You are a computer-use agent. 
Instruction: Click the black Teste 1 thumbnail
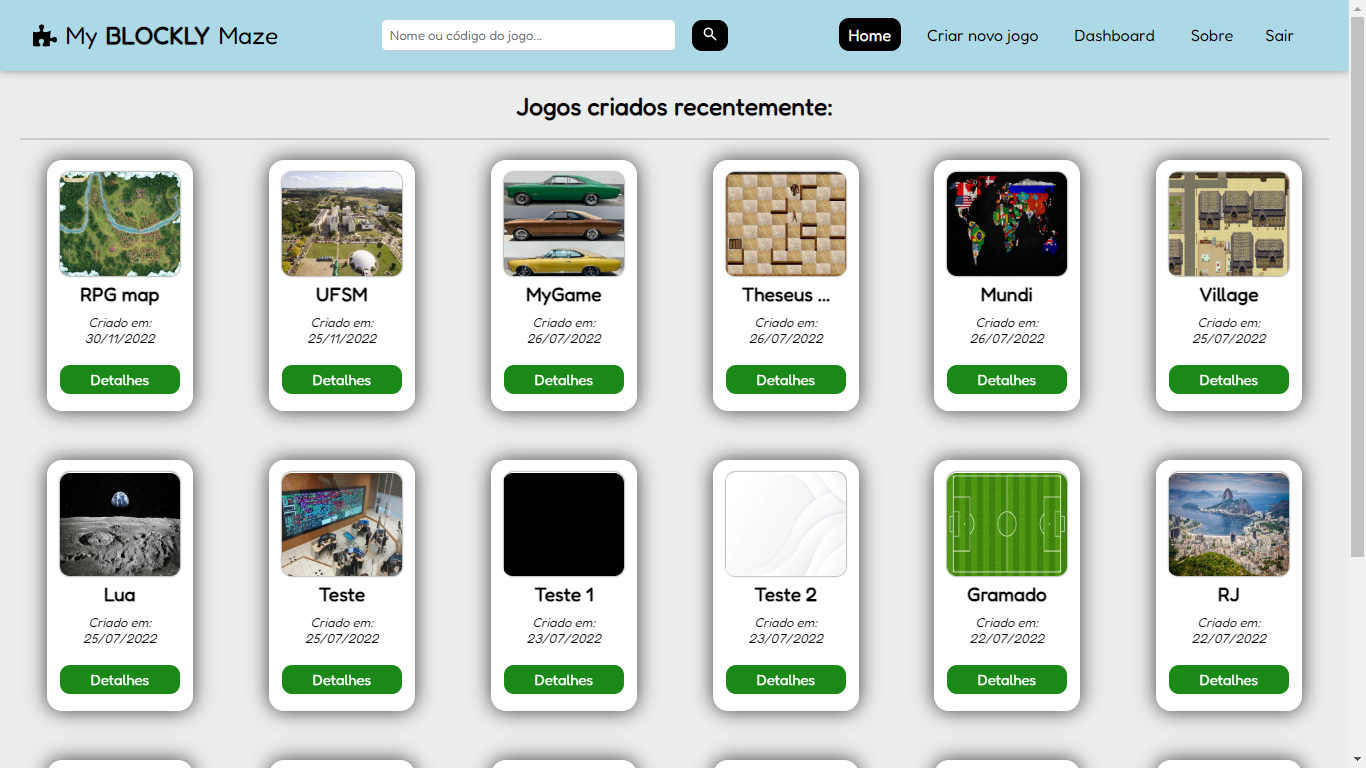(564, 524)
